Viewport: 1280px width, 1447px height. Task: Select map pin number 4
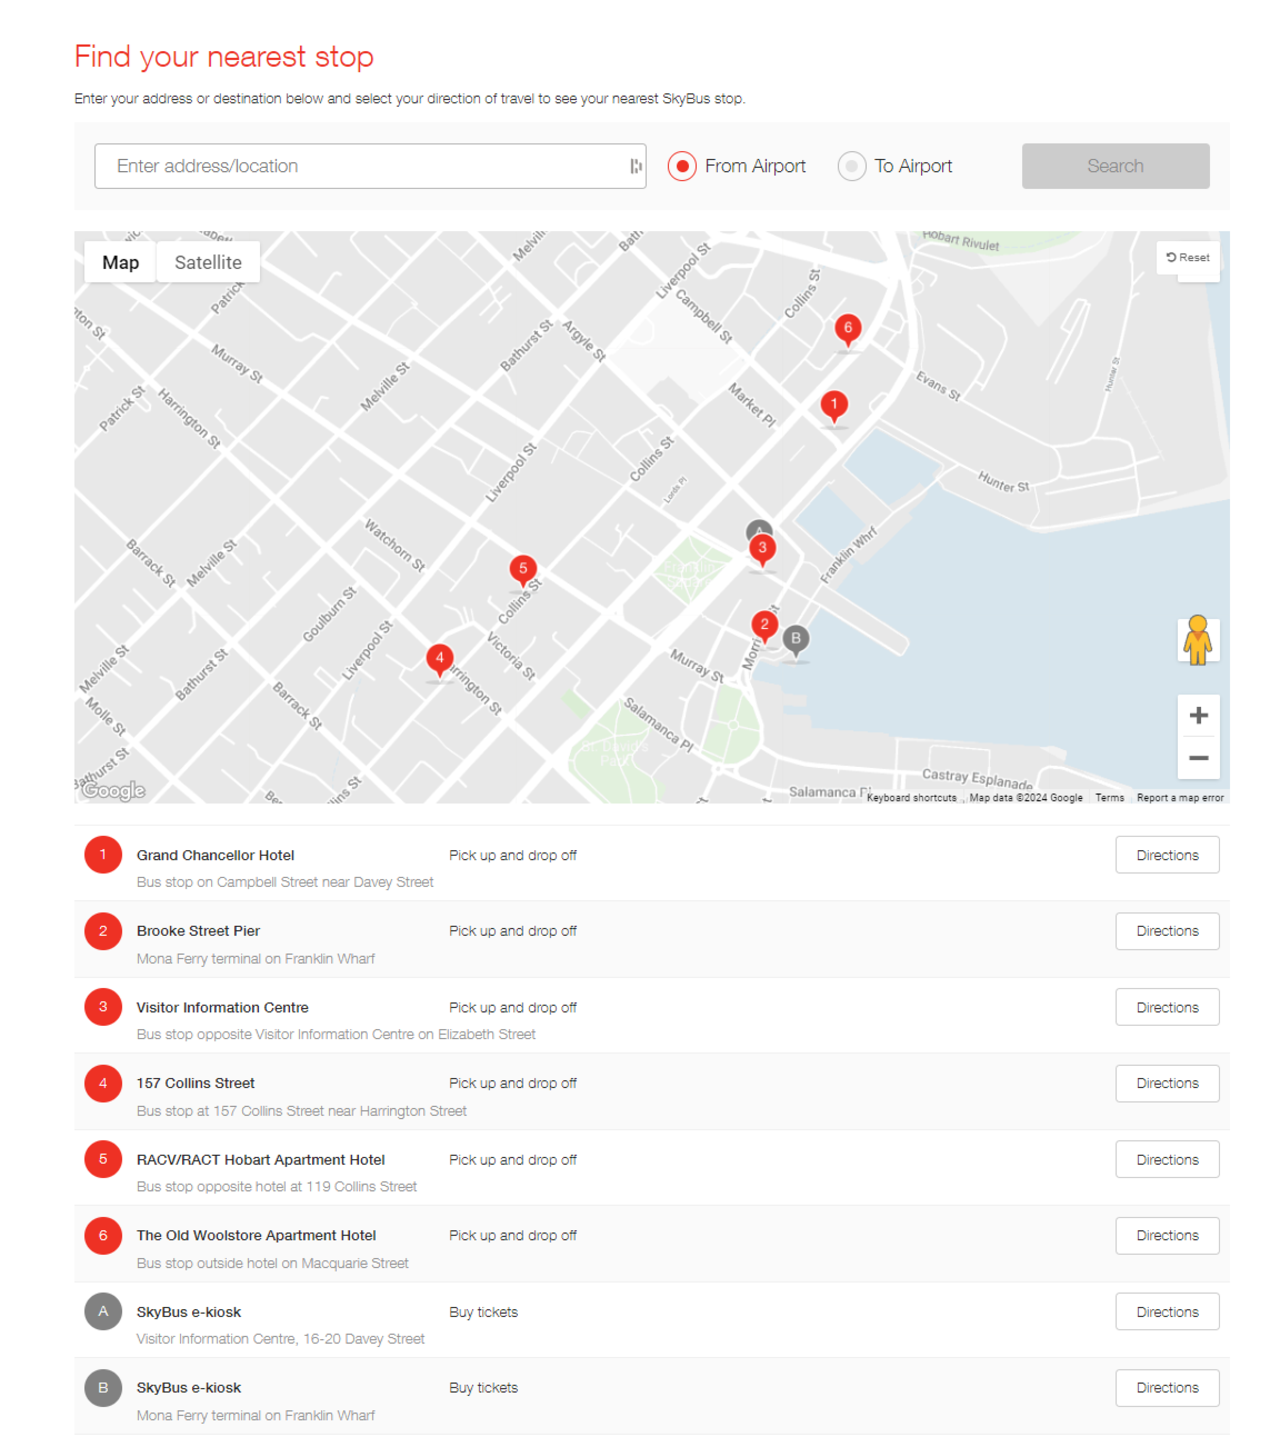[439, 658]
